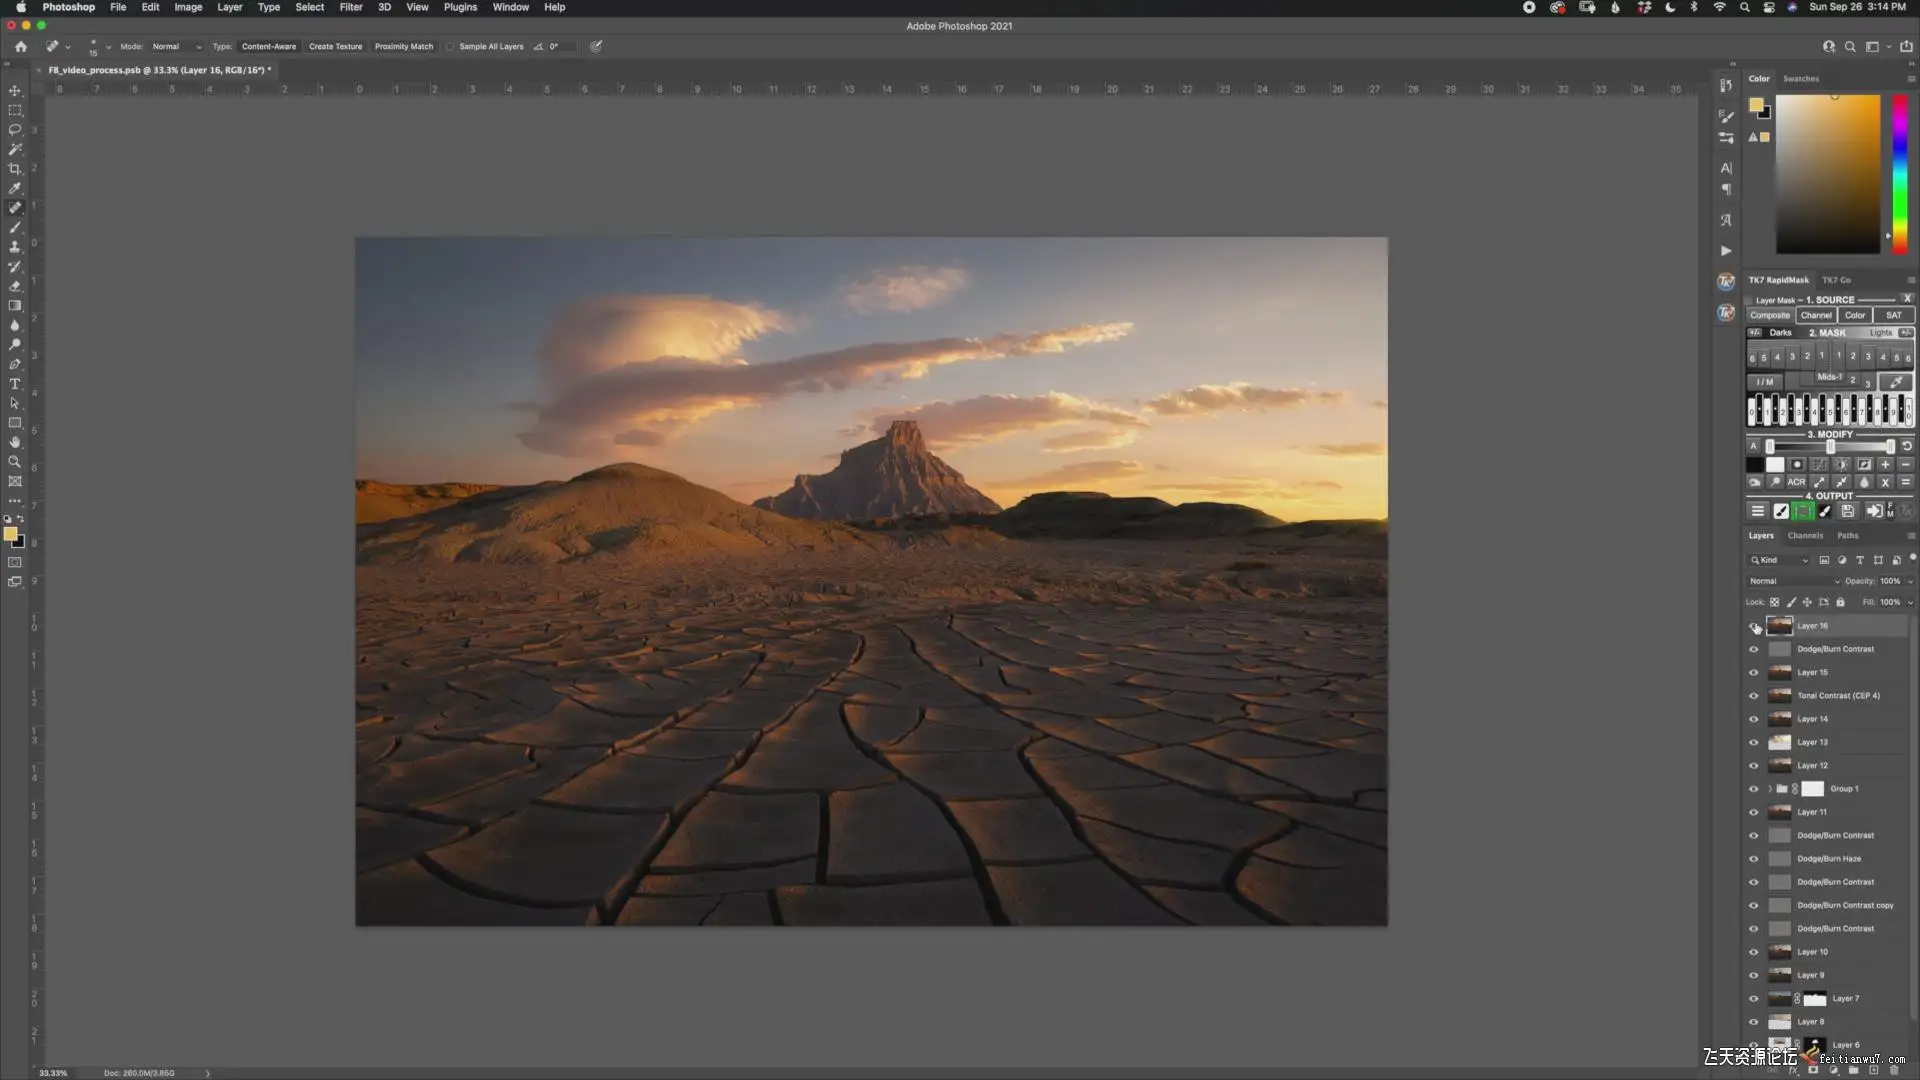Select the Zoom tool
Image resolution: width=1920 pixels, height=1080 pixels.
[15, 462]
